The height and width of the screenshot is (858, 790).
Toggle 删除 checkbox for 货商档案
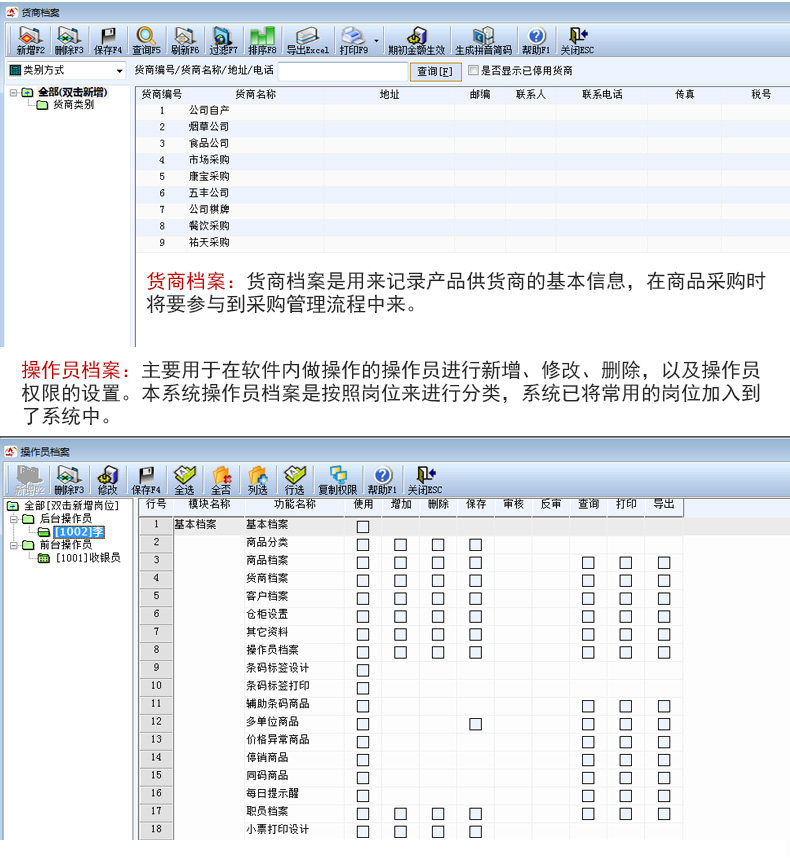coord(438,581)
